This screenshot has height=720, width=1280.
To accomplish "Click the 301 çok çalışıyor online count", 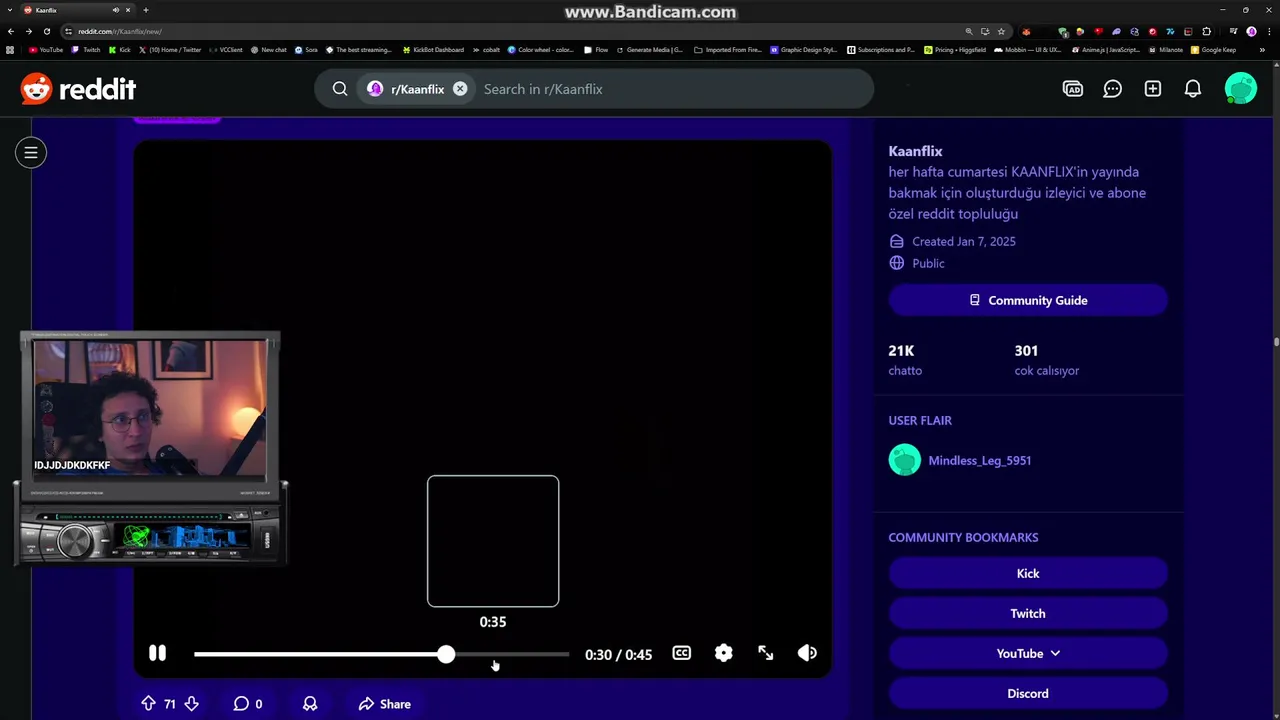I will pyautogui.click(x=1046, y=360).
